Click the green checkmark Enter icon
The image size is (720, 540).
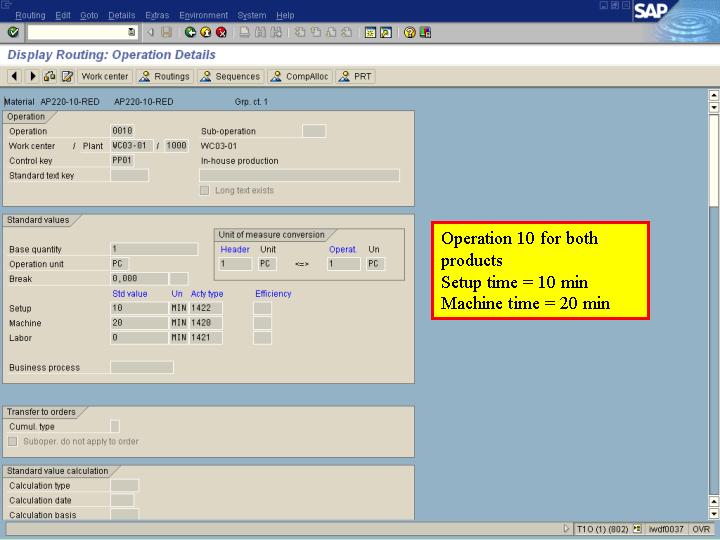click(x=13, y=32)
